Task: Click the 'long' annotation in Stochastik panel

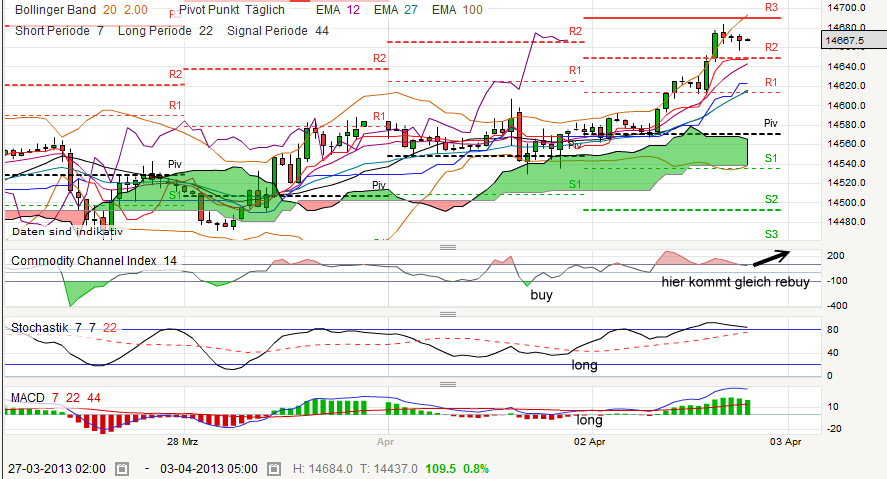Action: point(584,365)
